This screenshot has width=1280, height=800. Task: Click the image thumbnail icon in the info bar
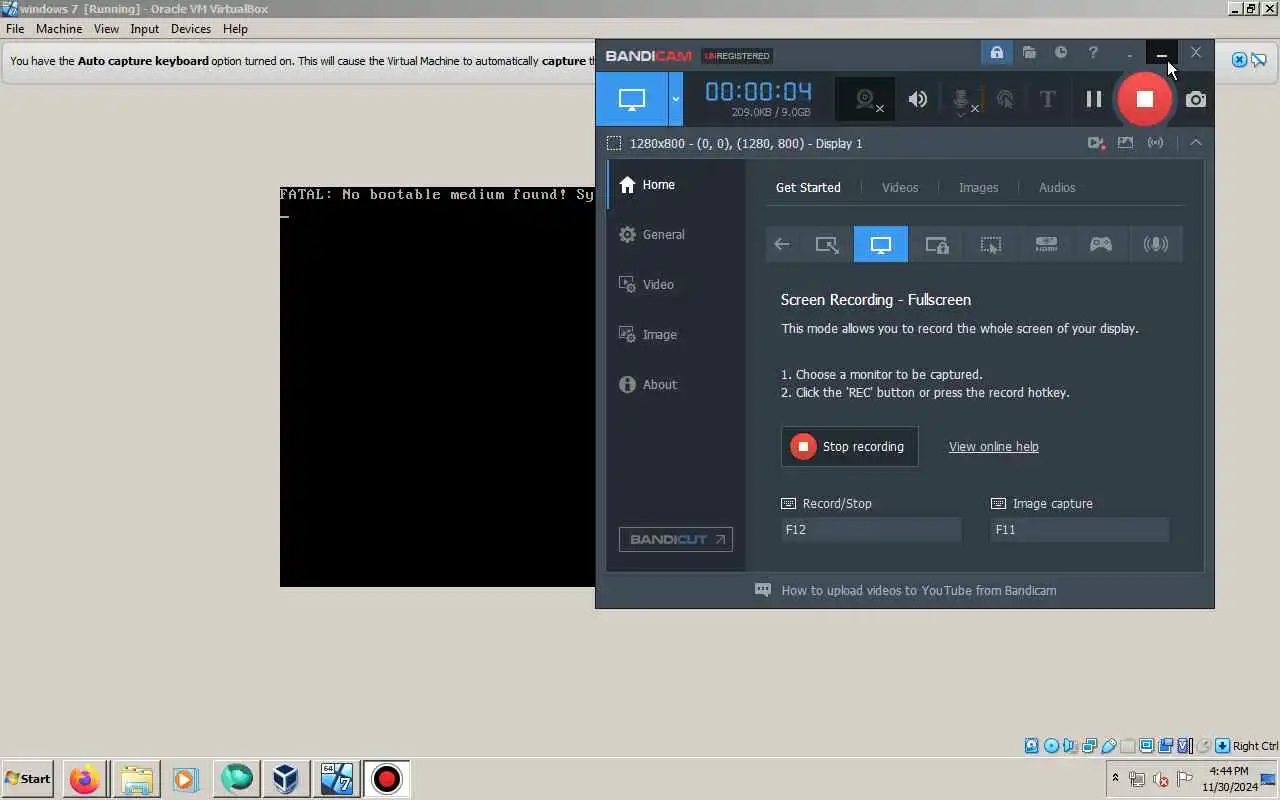tap(1125, 143)
